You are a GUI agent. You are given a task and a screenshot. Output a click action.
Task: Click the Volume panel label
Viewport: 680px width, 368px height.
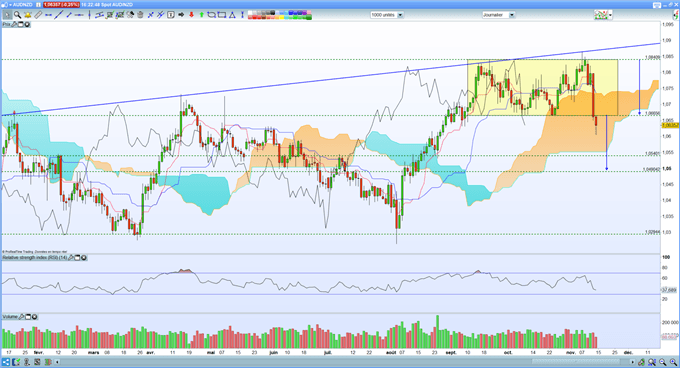pyautogui.click(x=10, y=317)
